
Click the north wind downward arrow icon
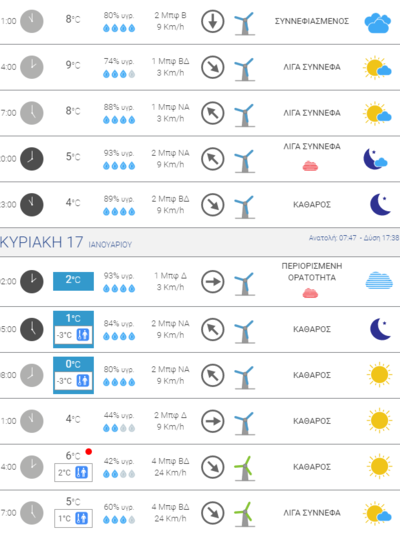point(212,21)
